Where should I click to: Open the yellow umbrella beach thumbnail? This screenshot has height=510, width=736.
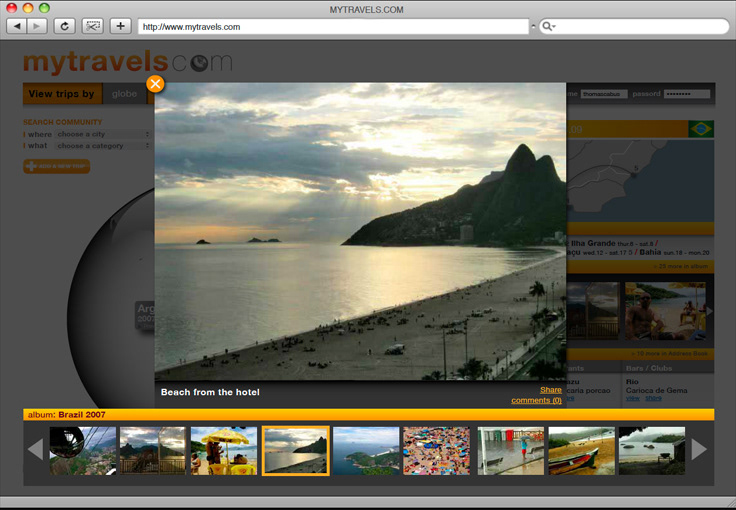coord(224,451)
